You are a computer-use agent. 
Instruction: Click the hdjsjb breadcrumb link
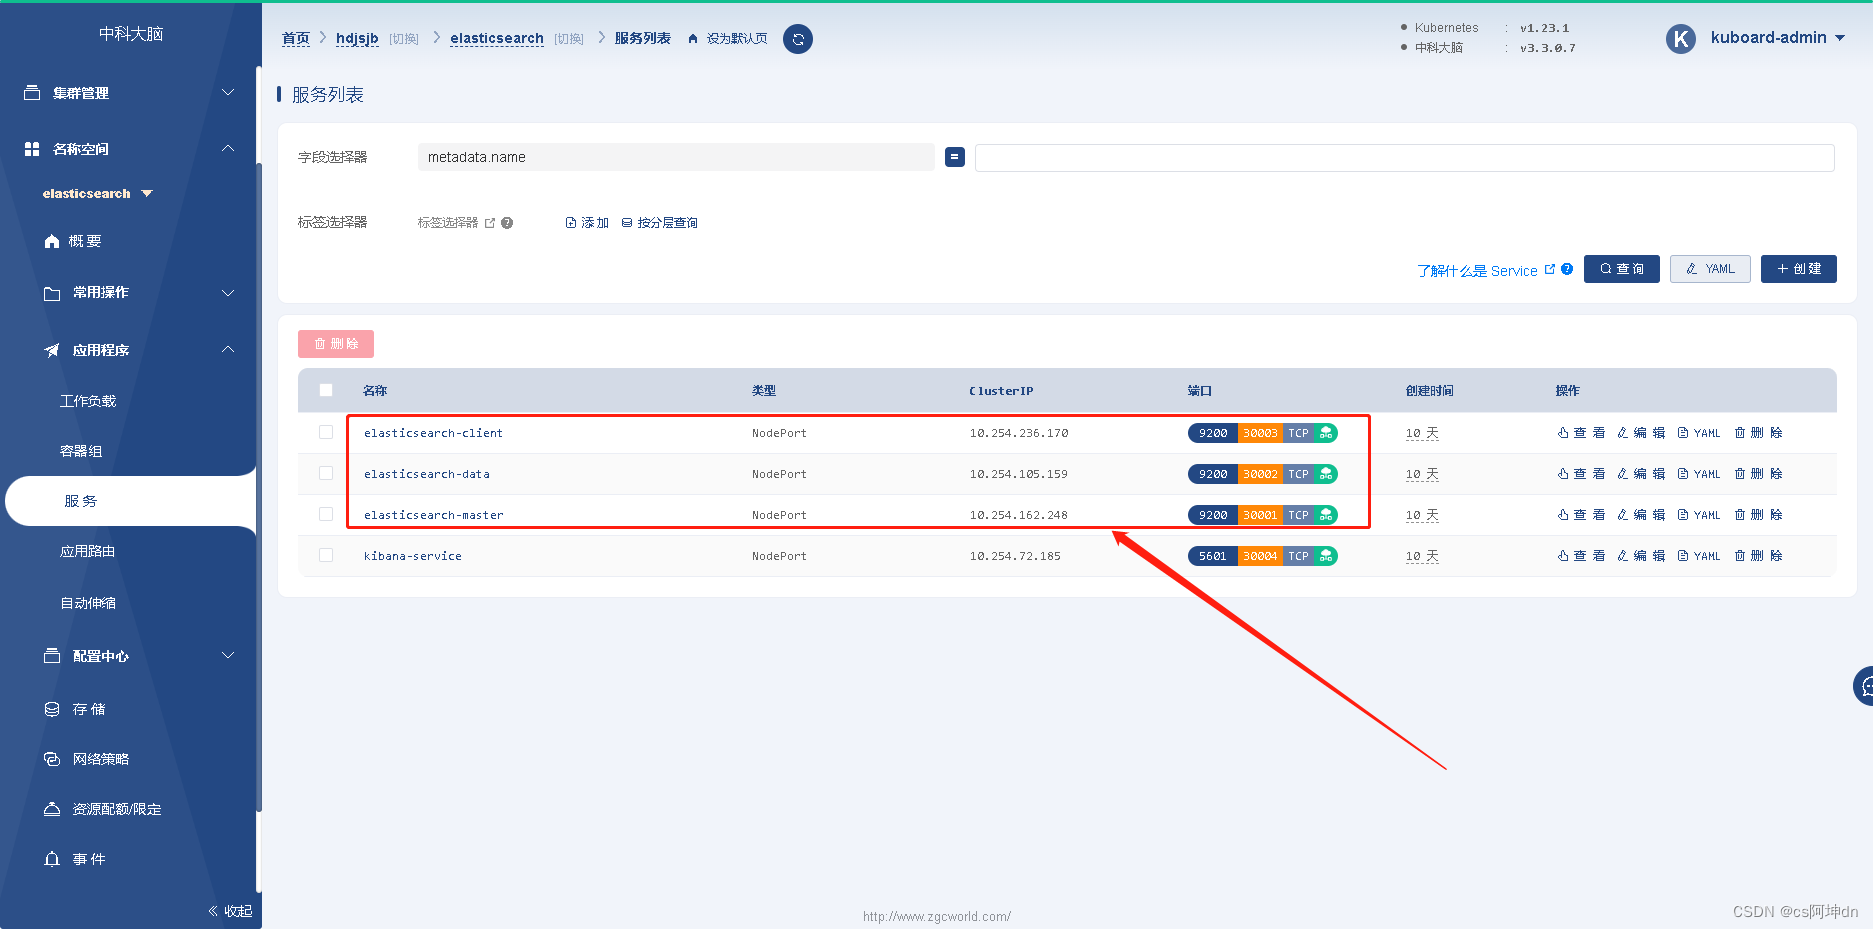point(357,38)
